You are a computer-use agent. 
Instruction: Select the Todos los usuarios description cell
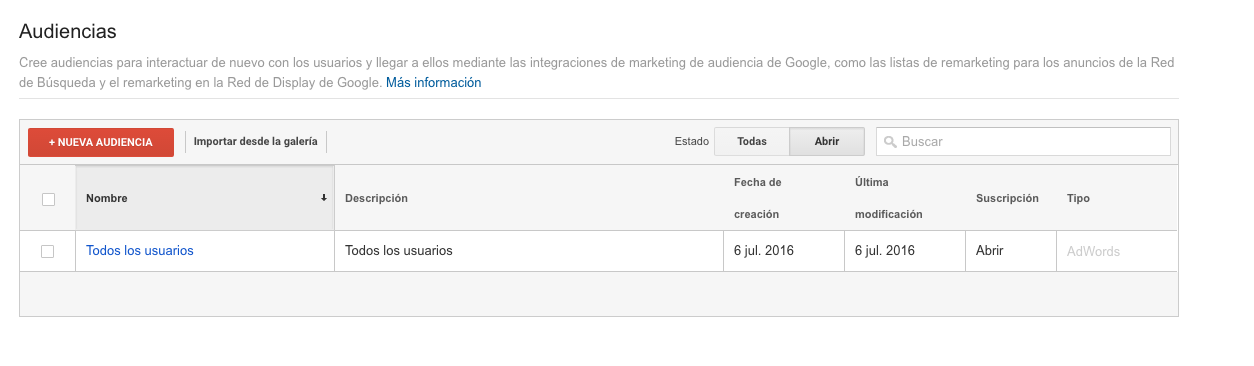529,251
